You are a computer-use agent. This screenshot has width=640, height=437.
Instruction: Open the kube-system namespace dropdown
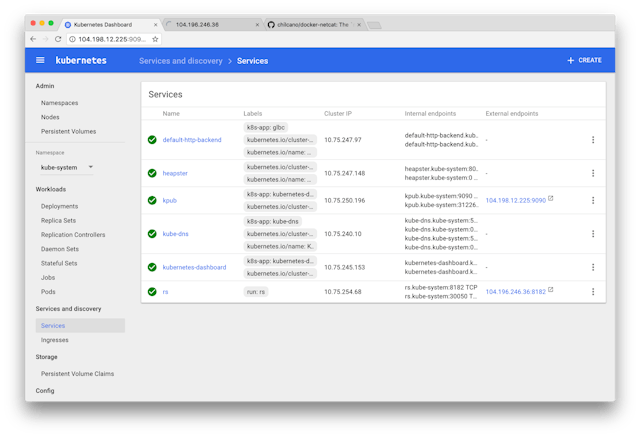coord(67,168)
